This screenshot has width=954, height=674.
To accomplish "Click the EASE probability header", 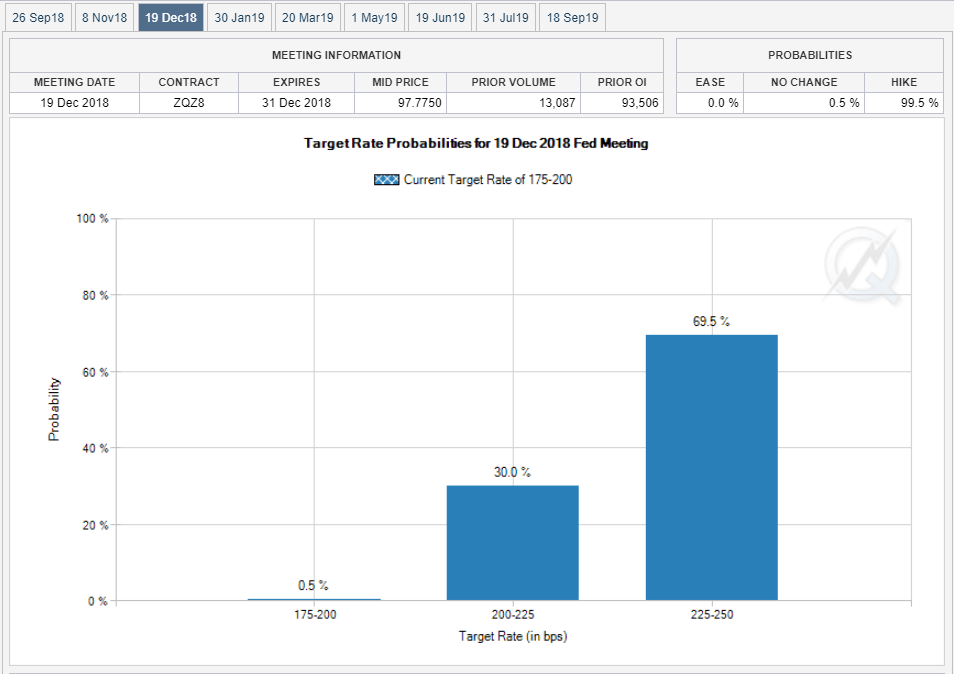I will 710,82.
